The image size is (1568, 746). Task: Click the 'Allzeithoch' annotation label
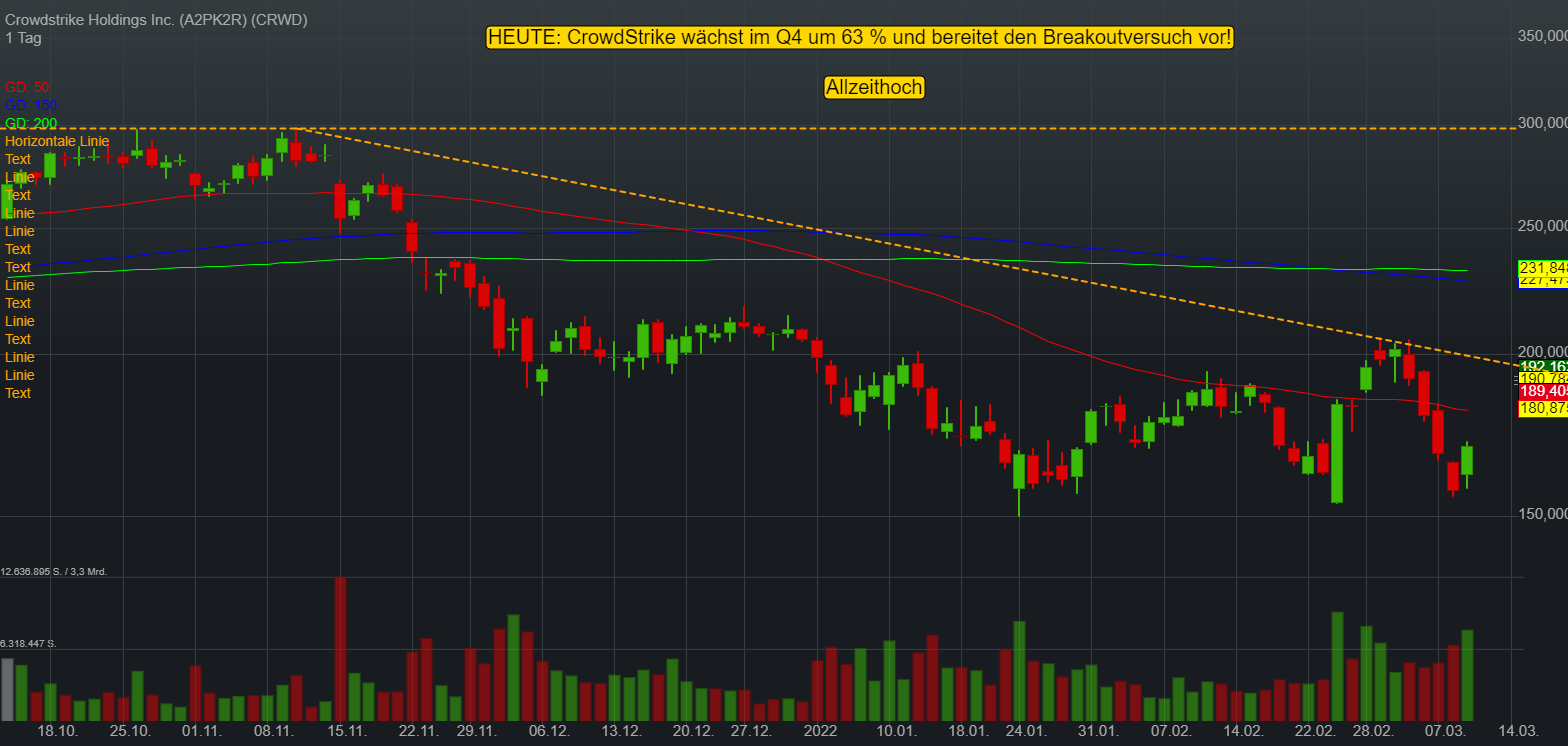click(874, 88)
